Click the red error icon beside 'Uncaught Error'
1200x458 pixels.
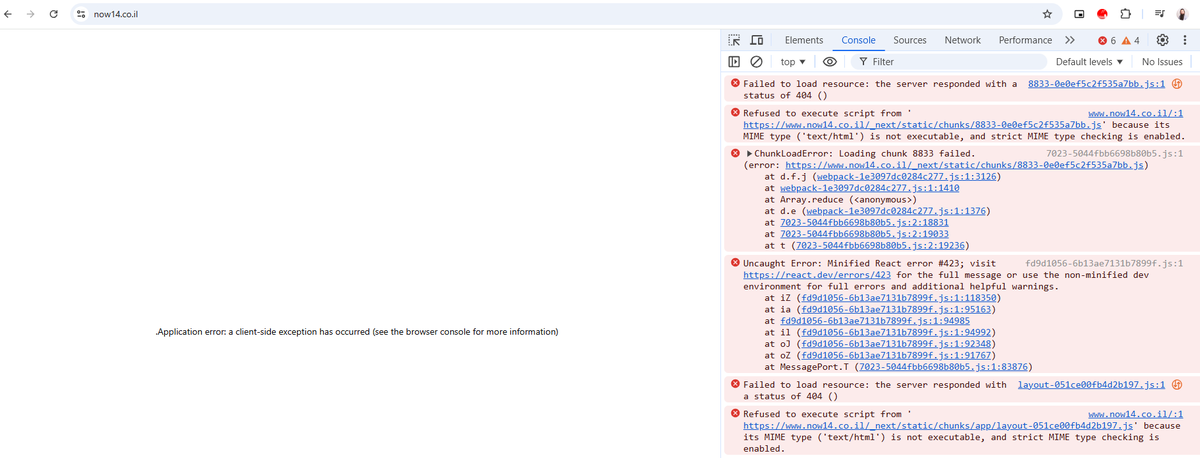[x=736, y=263]
